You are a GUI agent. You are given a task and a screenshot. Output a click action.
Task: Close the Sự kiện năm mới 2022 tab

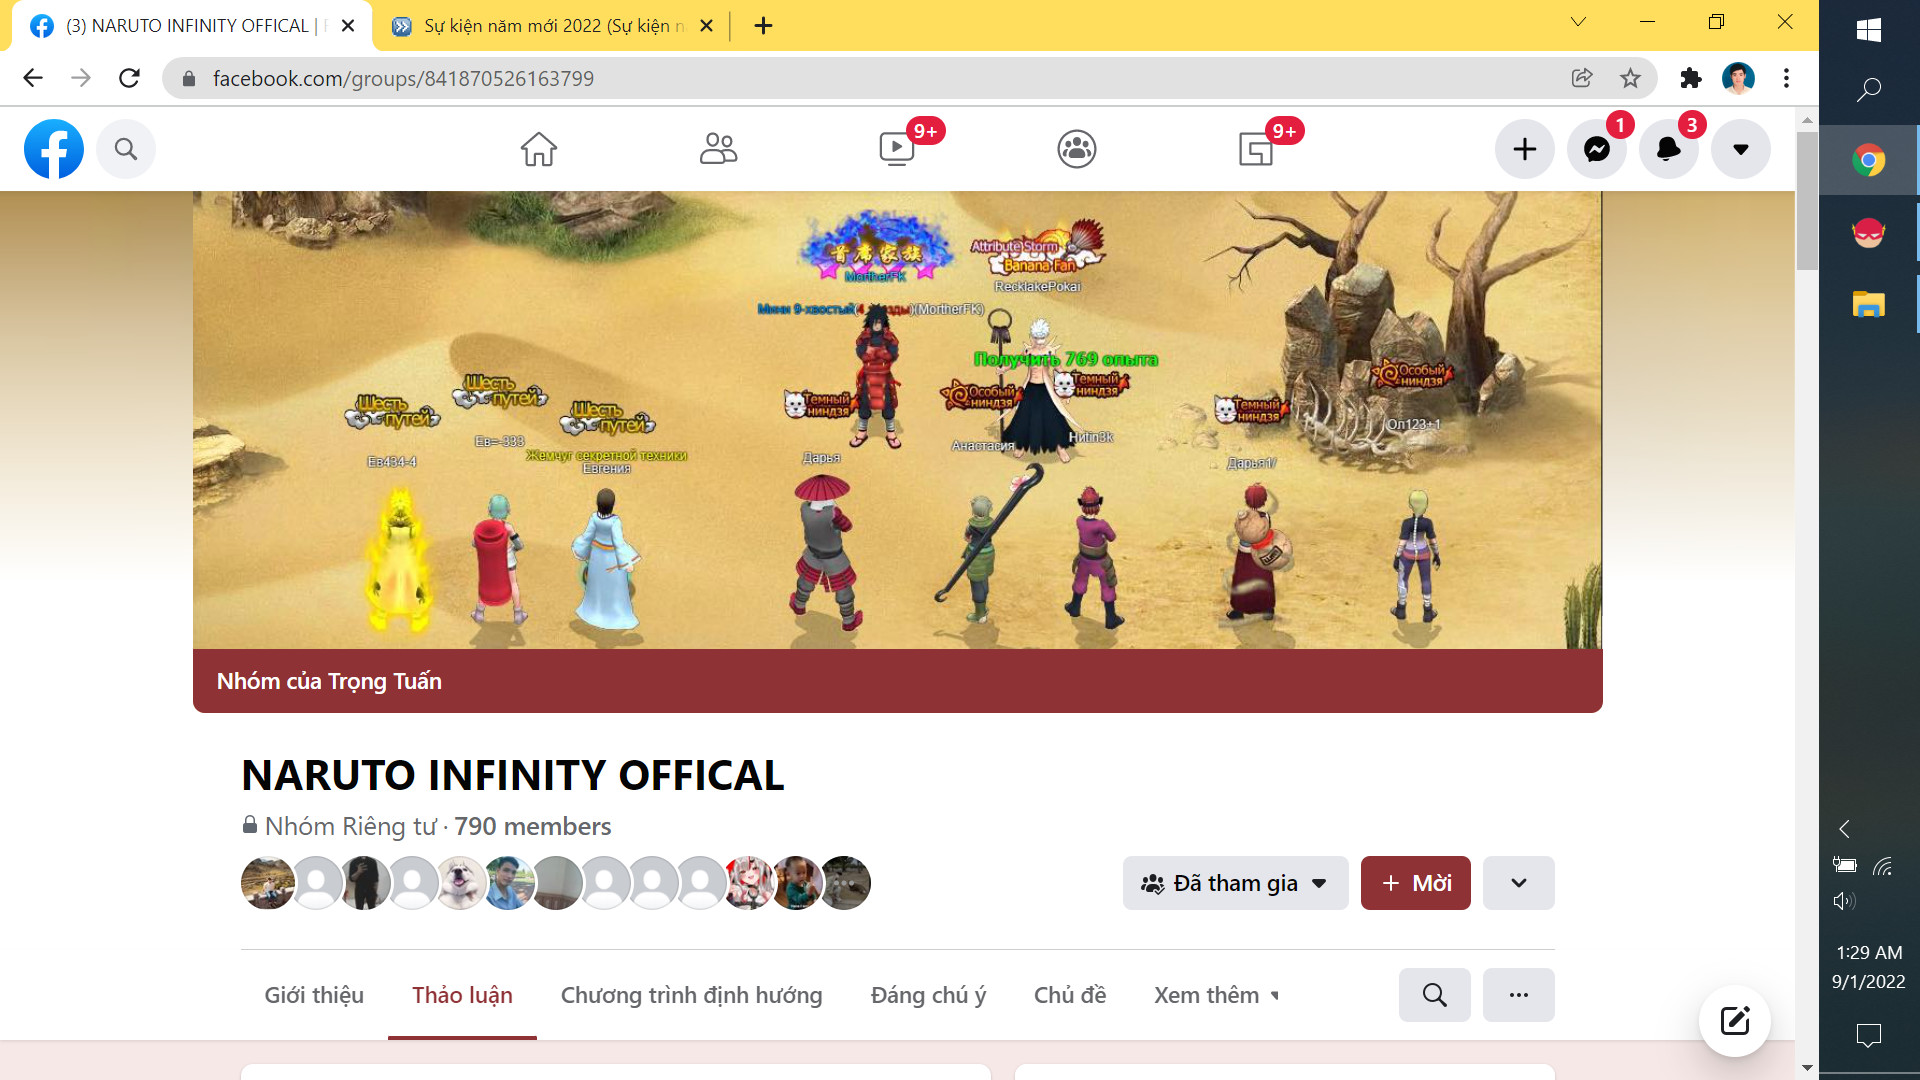coord(706,26)
